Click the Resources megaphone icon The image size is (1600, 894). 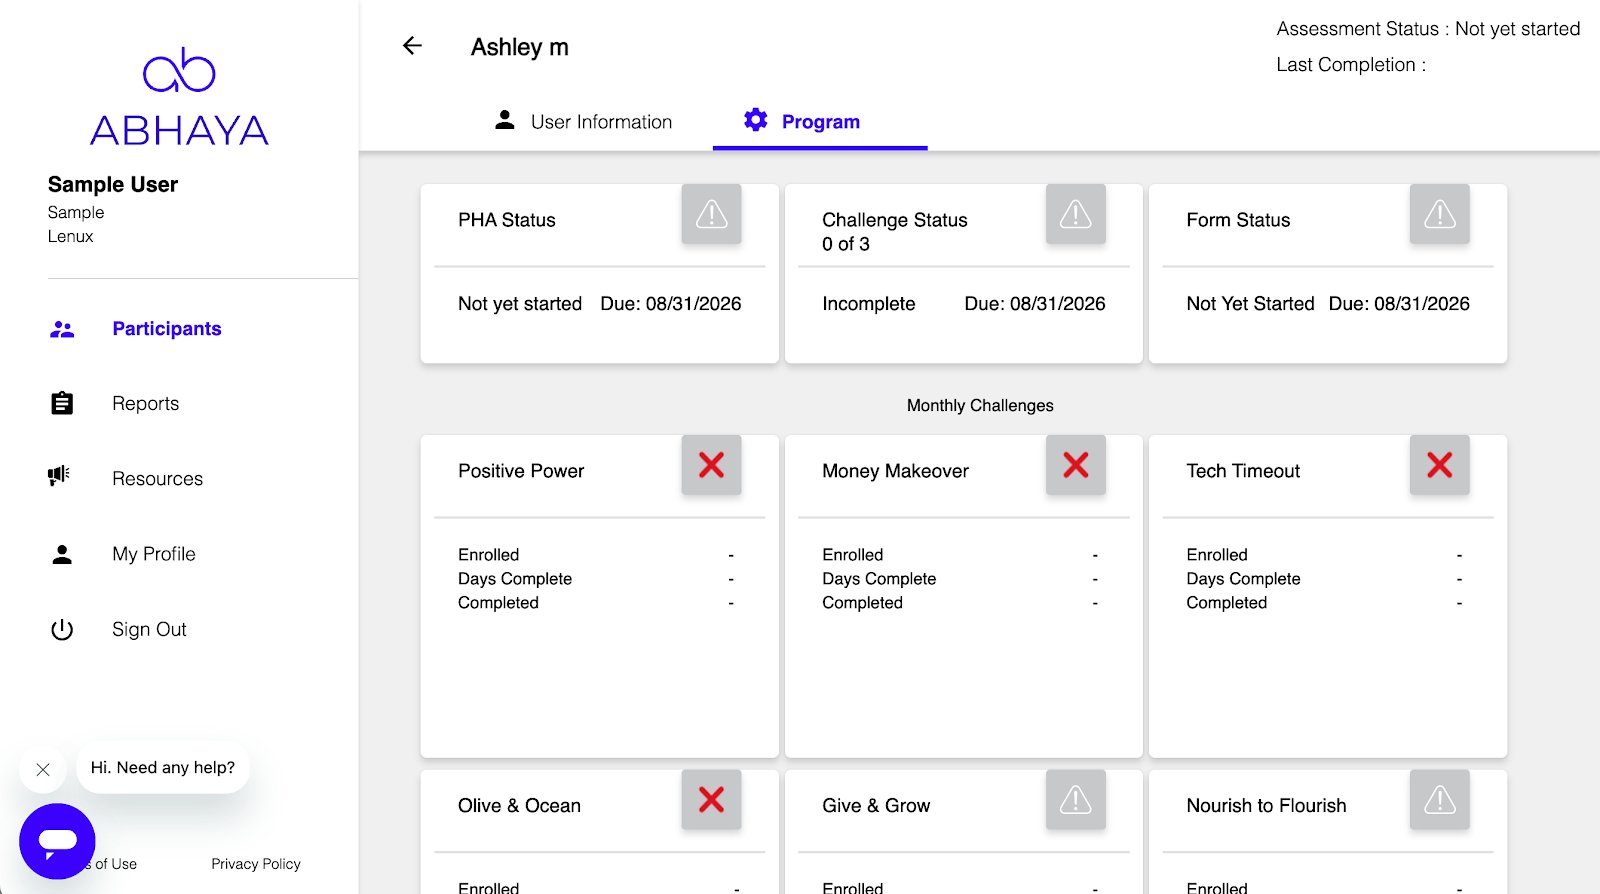click(x=59, y=476)
